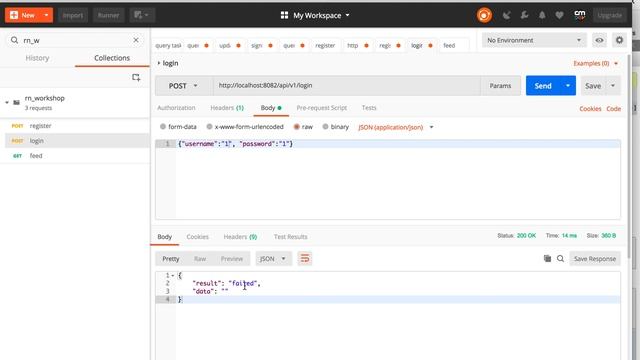The image size is (640, 360).
Task: Click the environment quick look eye icon
Action: [599, 40]
